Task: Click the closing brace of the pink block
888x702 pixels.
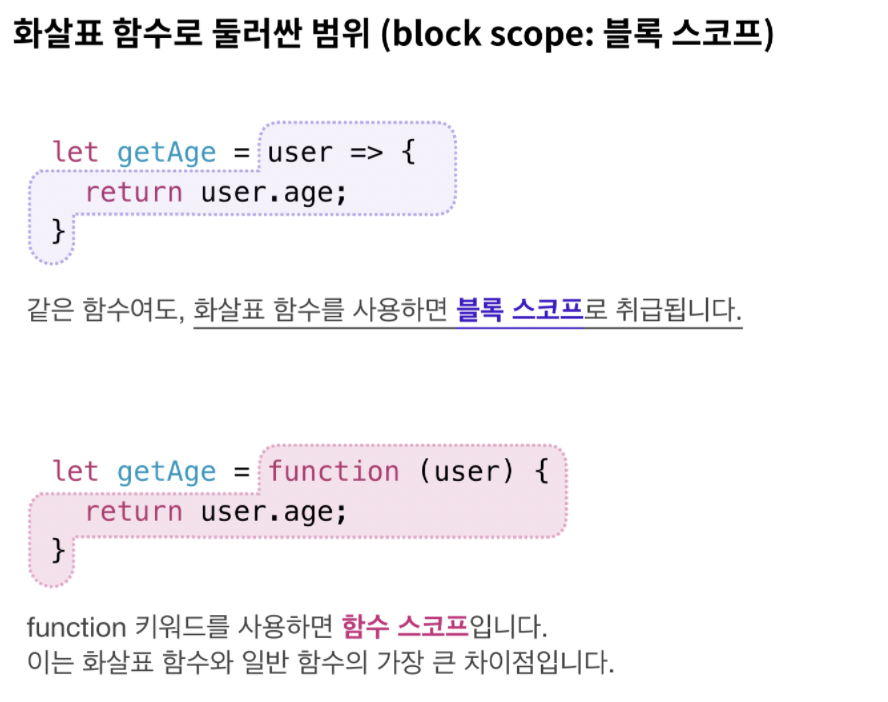Action: (57, 549)
